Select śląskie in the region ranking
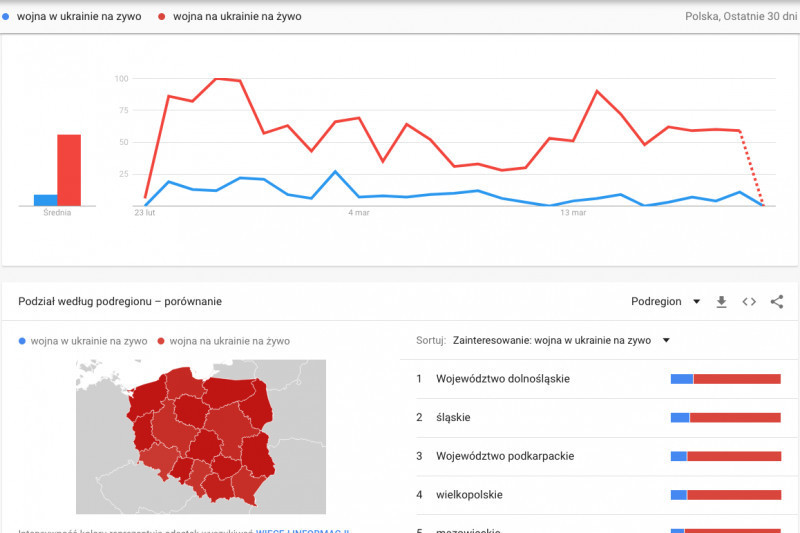Image resolution: width=800 pixels, height=533 pixels. [453, 417]
